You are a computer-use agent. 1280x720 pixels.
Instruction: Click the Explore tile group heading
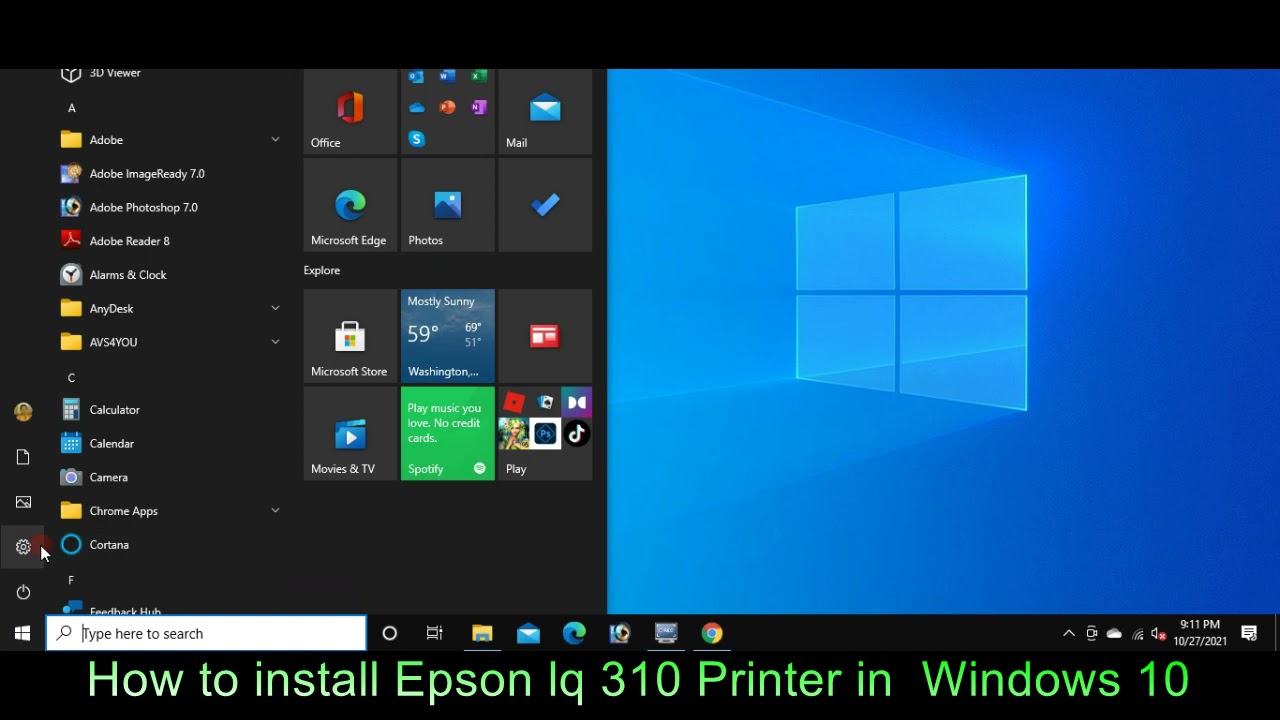click(x=322, y=270)
